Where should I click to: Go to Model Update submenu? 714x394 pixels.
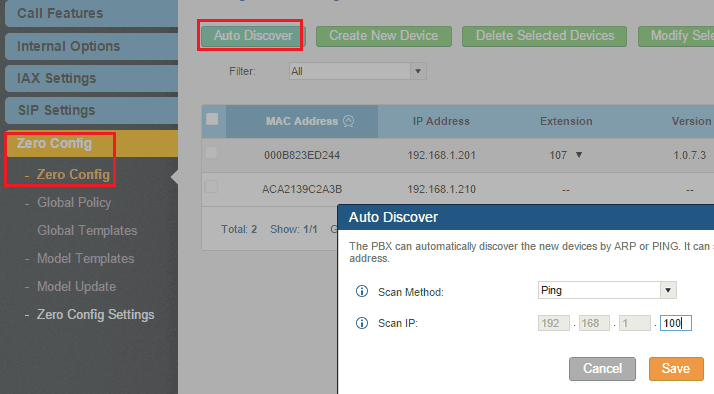click(x=76, y=287)
